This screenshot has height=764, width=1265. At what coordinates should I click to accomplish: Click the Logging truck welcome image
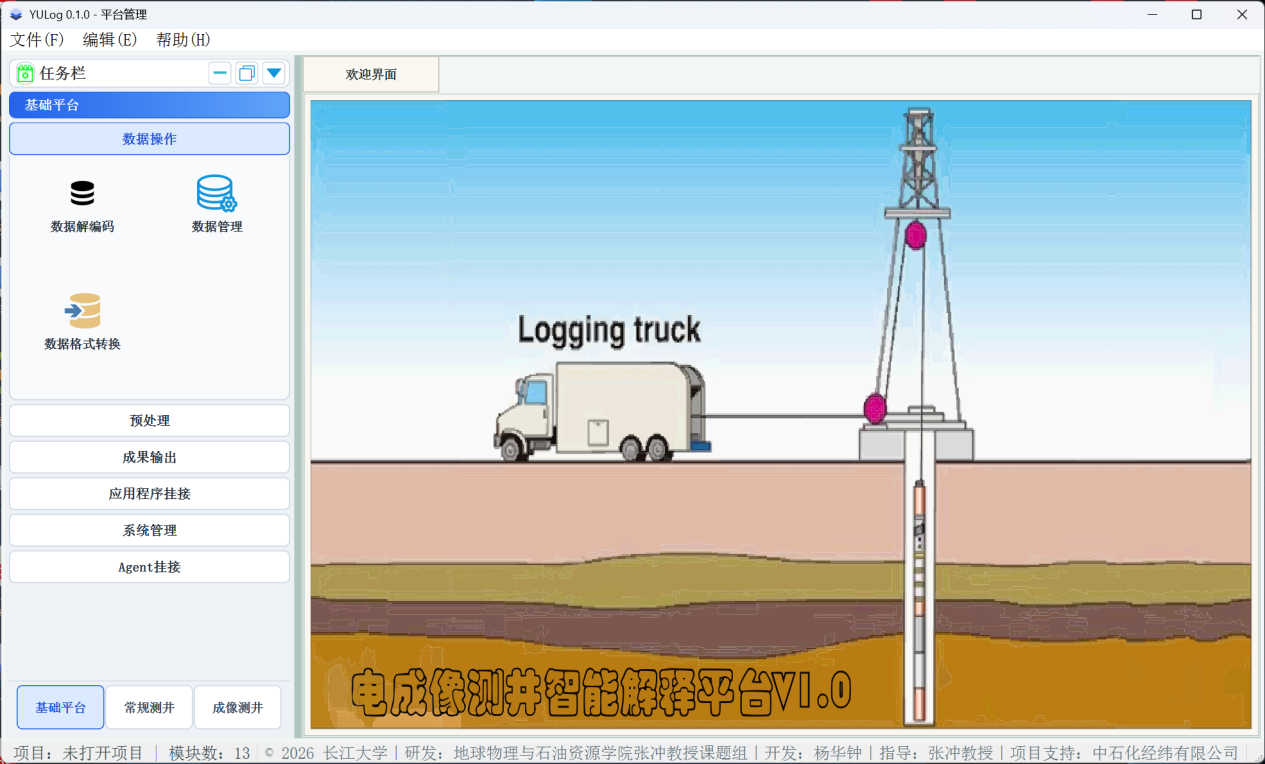[781, 415]
